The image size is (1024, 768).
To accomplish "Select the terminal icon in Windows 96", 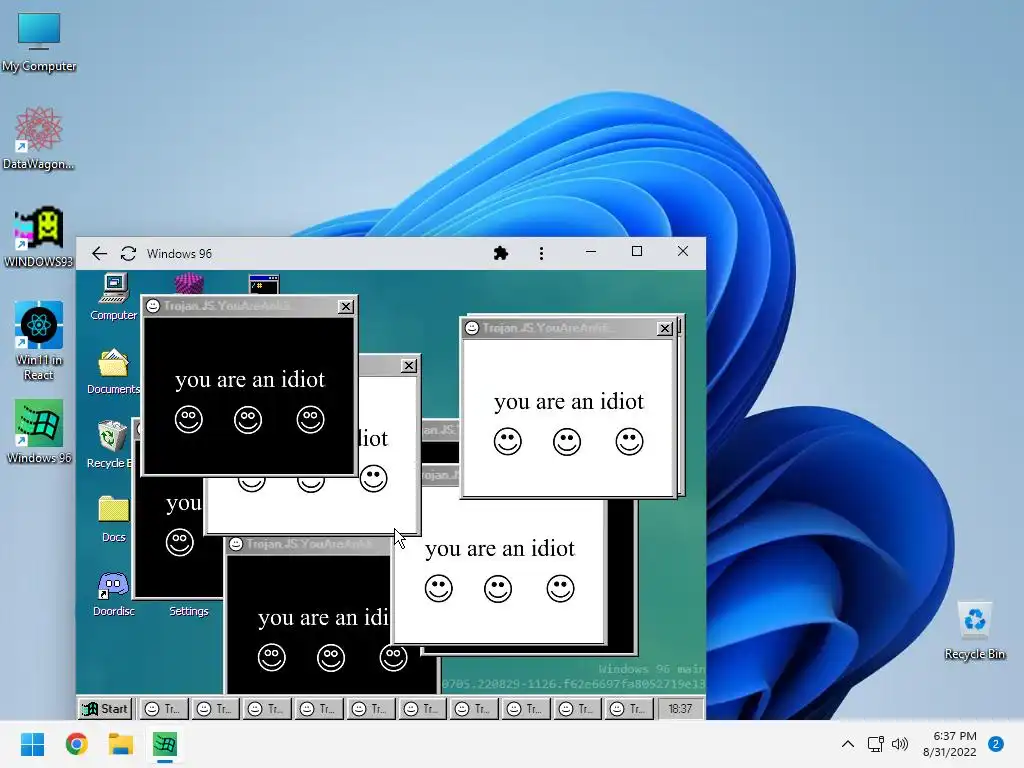I will [264, 285].
